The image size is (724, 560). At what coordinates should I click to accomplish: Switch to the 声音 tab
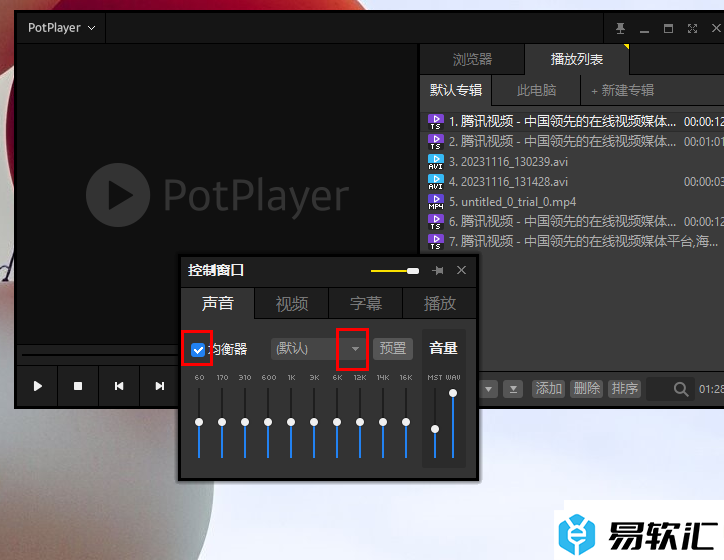coord(217,303)
